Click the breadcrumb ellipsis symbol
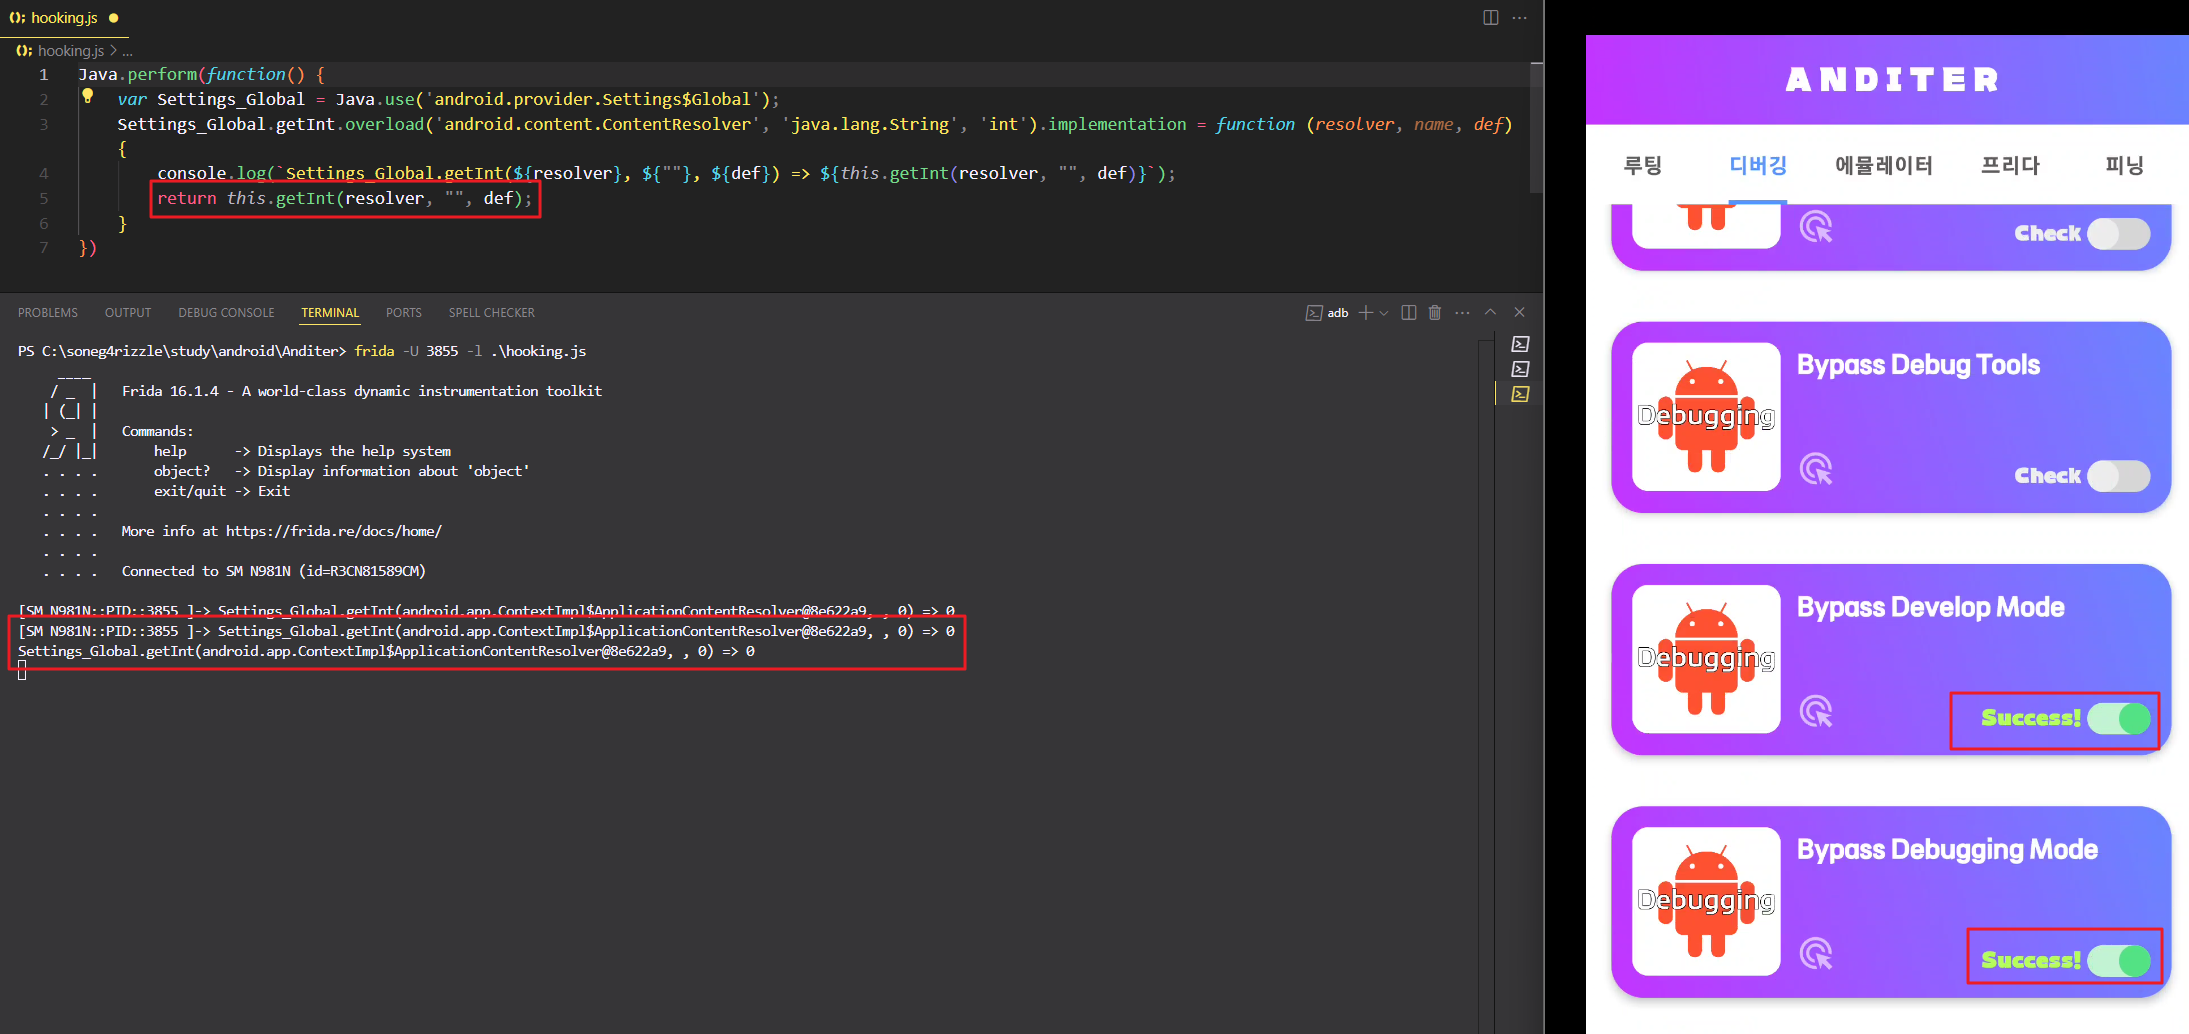 (127, 50)
